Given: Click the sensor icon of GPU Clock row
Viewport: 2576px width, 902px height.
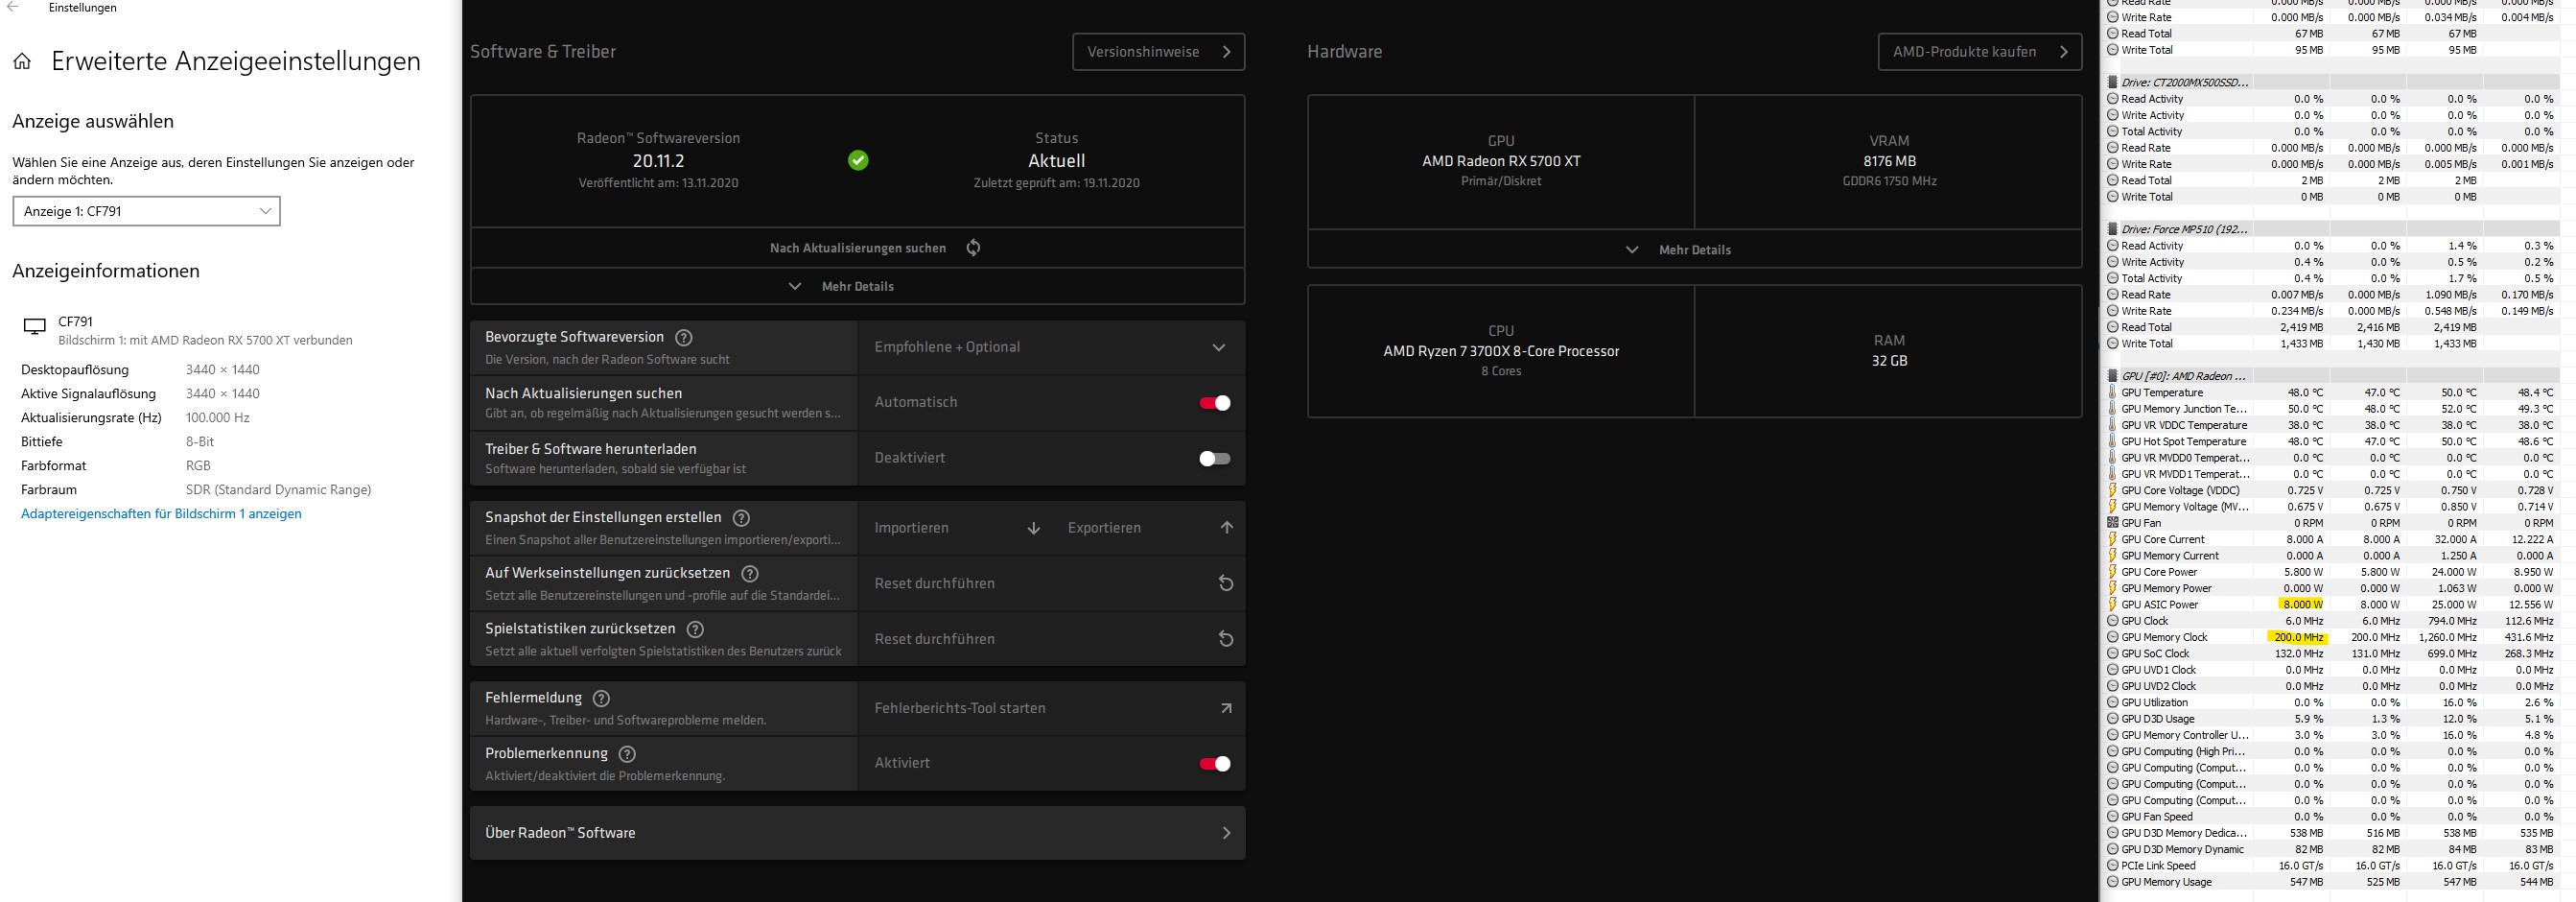Looking at the screenshot, I should click(x=2112, y=621).
